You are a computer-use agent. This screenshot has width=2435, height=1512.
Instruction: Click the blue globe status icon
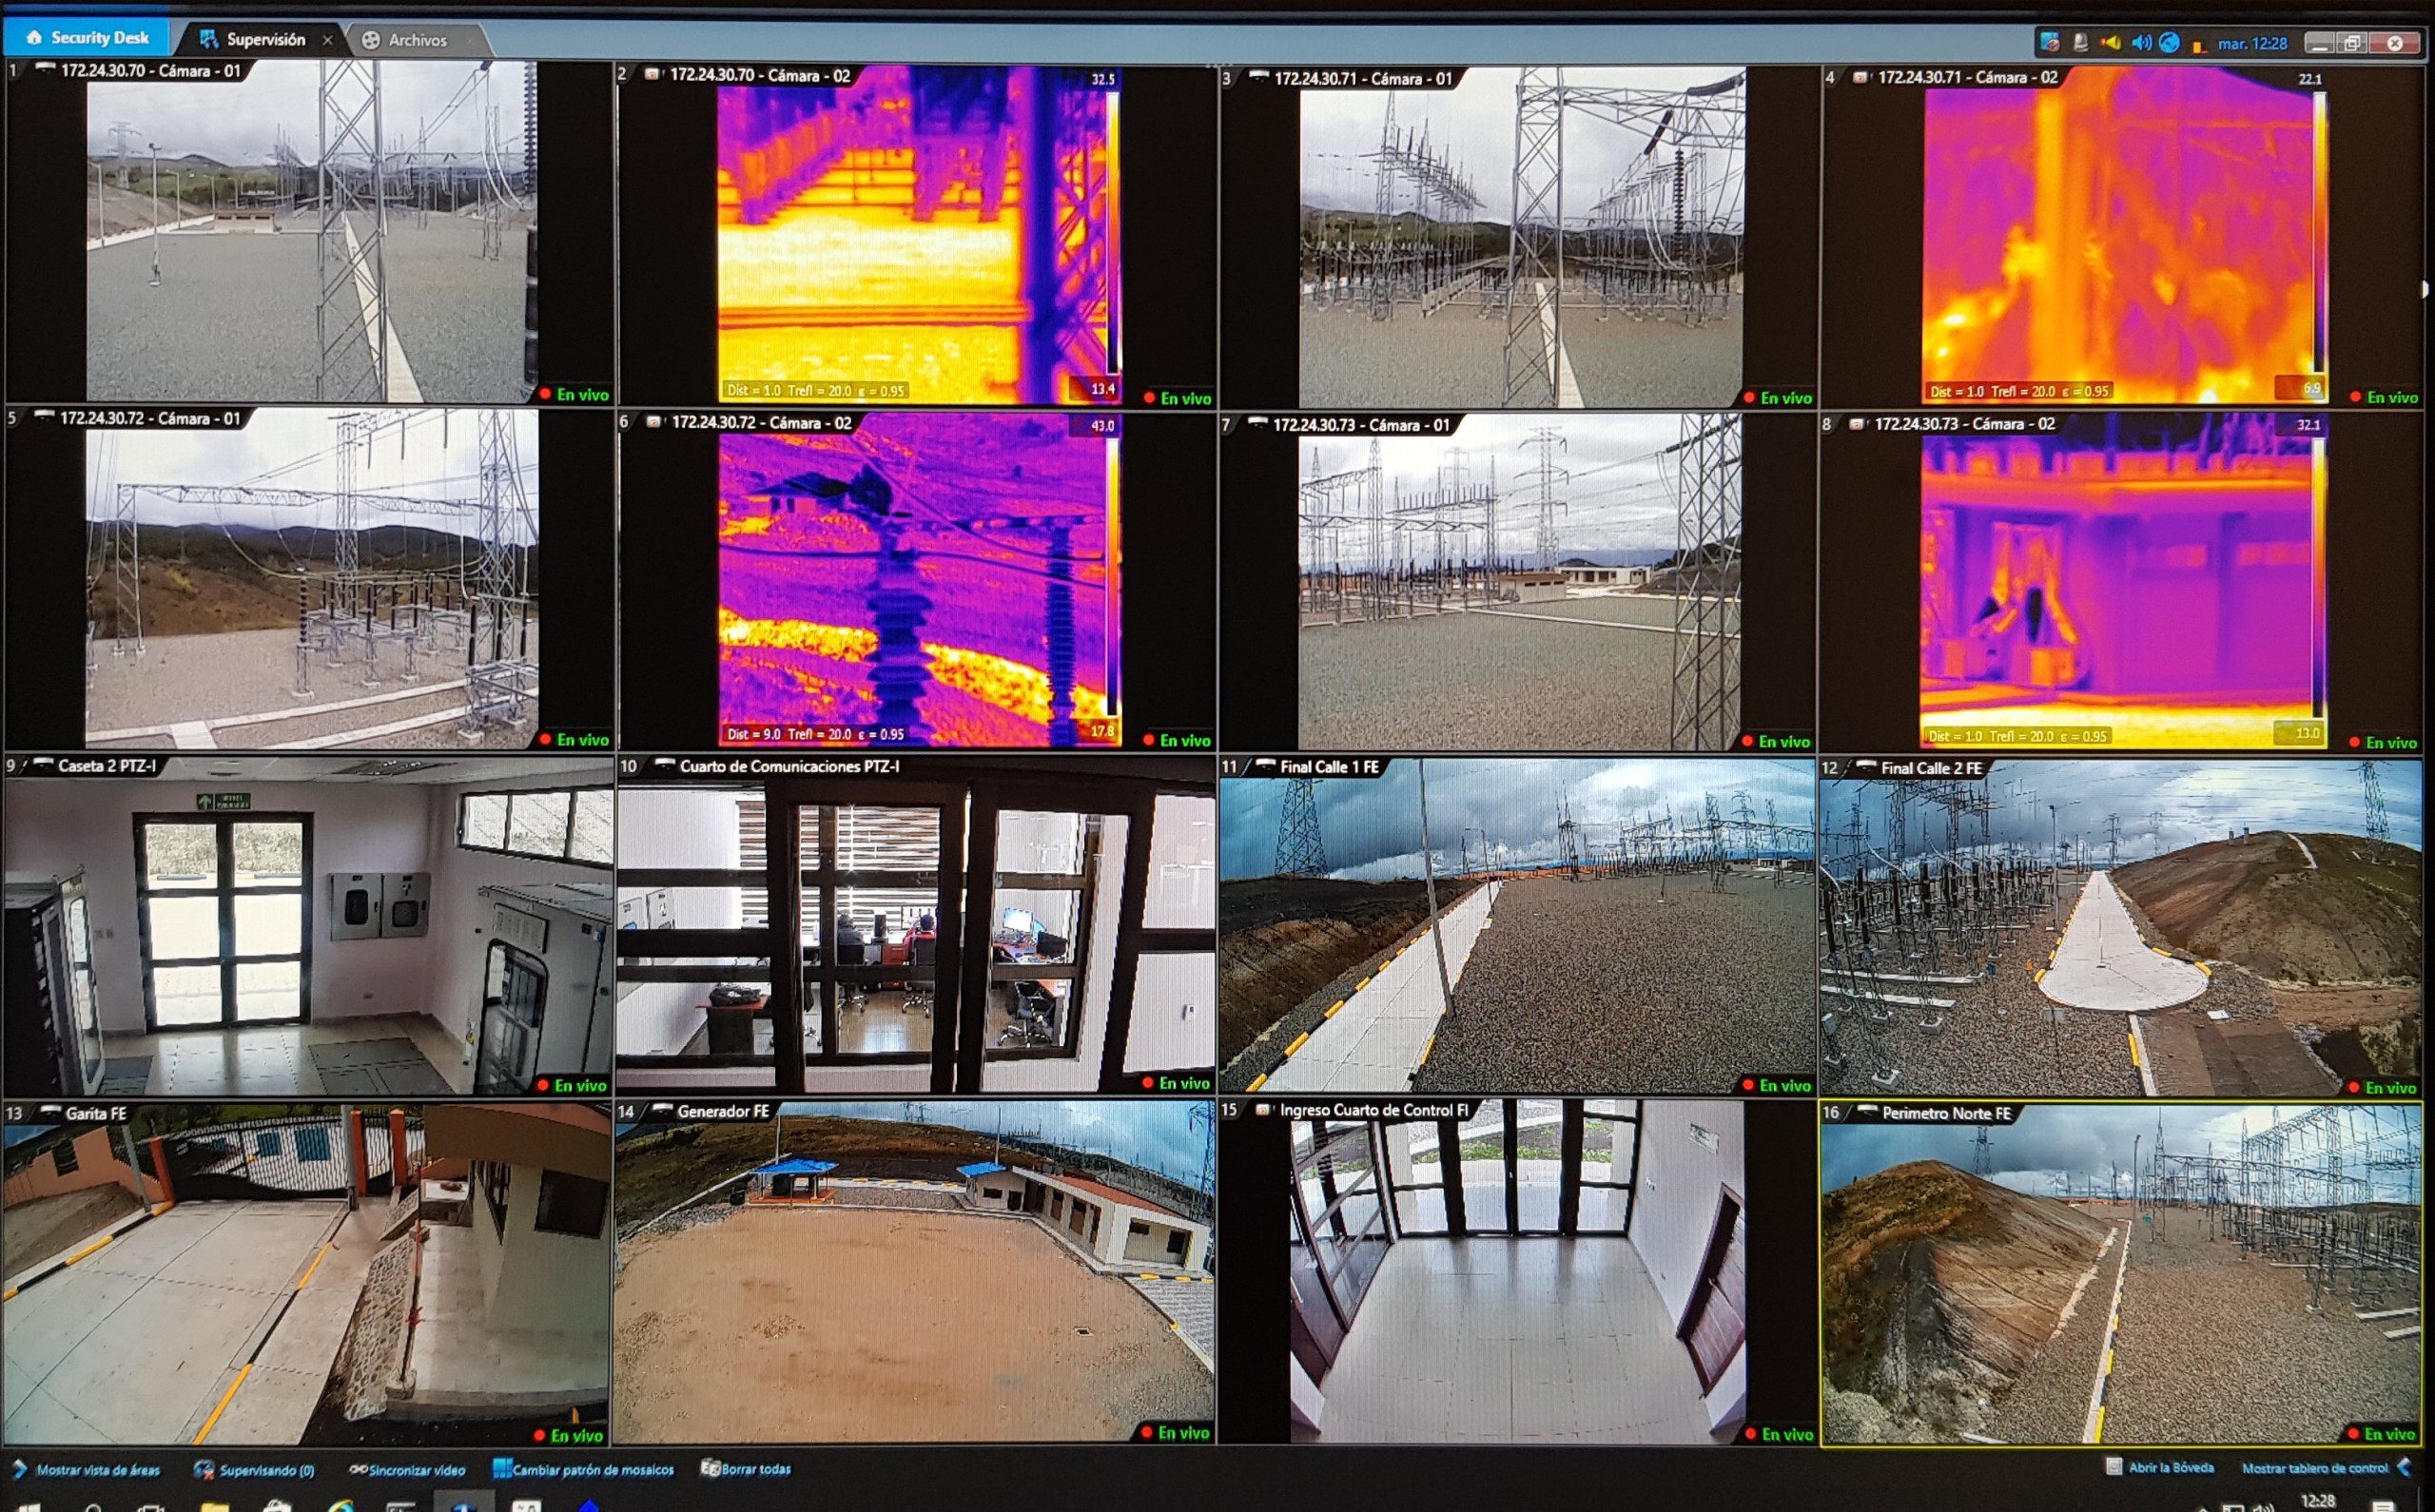coord(2169,43)
